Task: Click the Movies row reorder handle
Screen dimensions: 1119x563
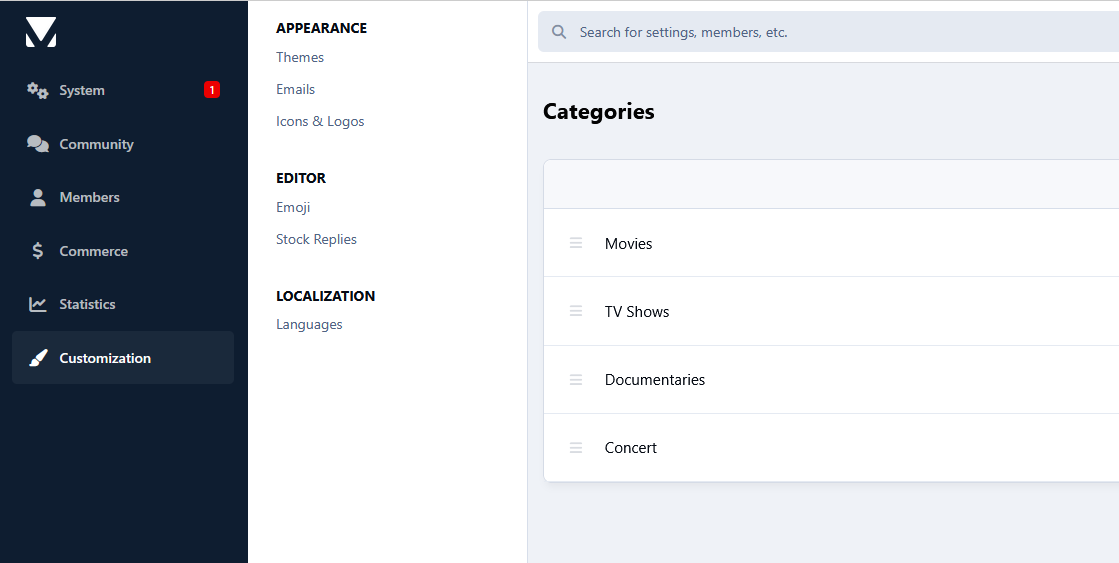Action: [x=576, y=243]
